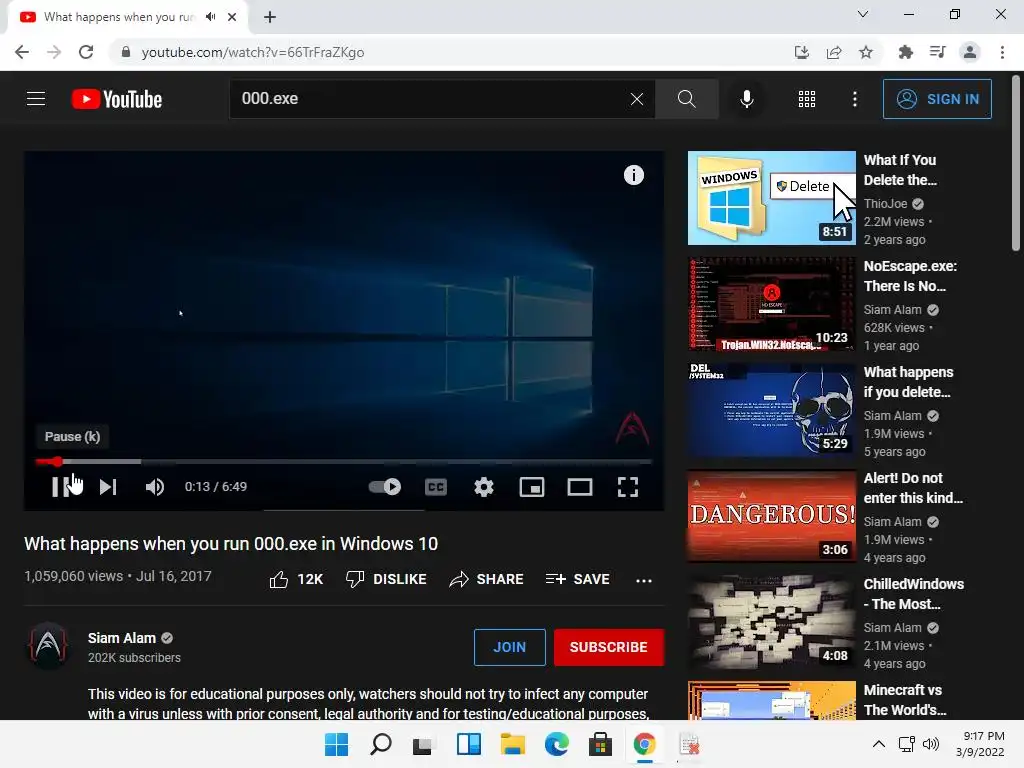This screenshot has width=1024, height=768.
Task: Install app icon in address bar
Action: pos(802,52)
